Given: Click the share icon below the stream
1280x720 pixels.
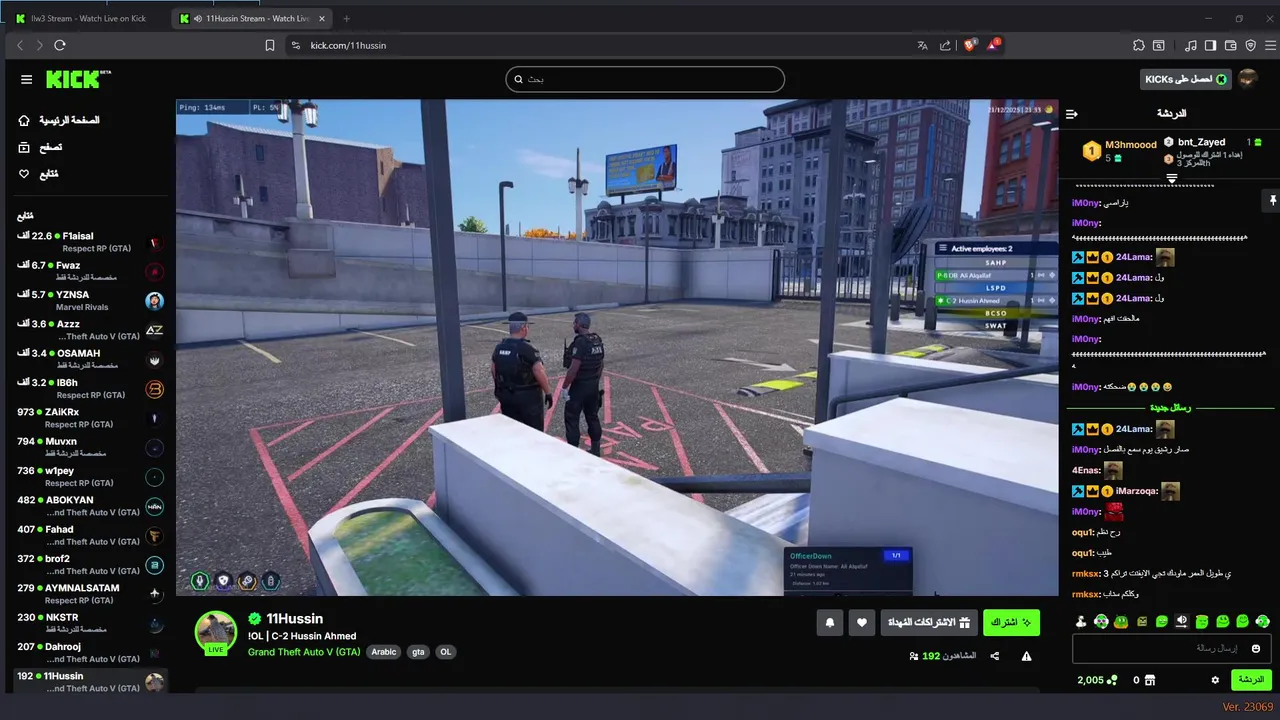Looking at the screenshot, I should [995, 656].
